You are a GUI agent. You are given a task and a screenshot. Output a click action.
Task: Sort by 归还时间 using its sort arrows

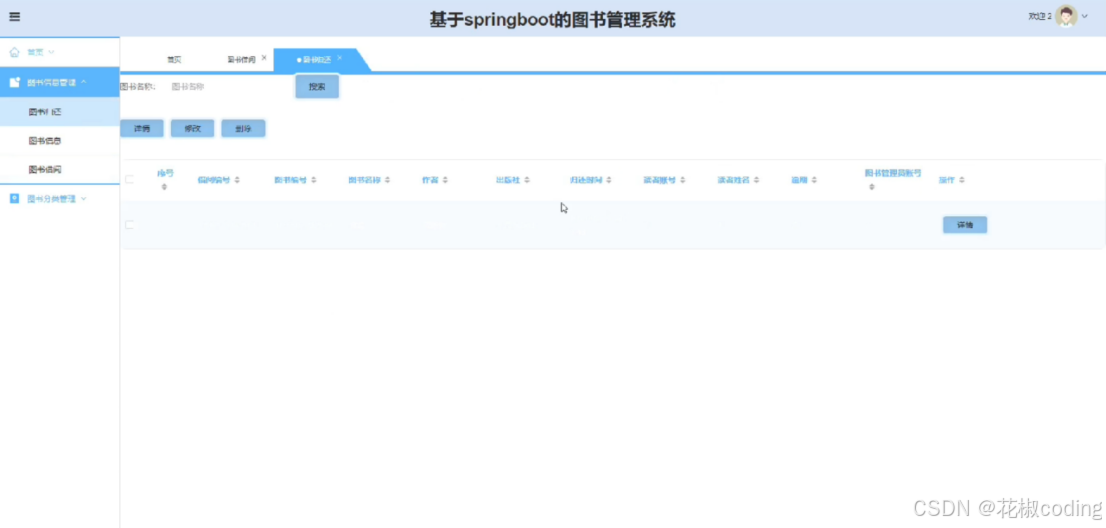point(608,180)
